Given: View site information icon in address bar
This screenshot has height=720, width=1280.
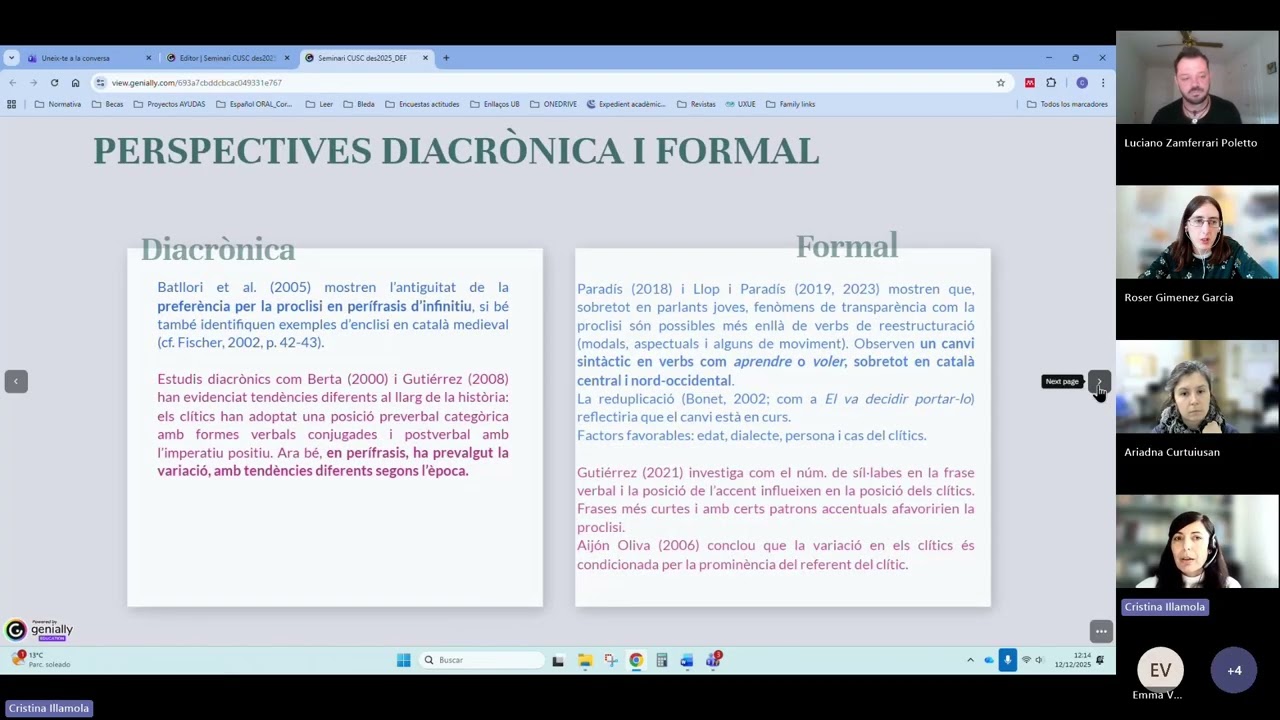Looking at the screenshot, I should pos(100,83).
